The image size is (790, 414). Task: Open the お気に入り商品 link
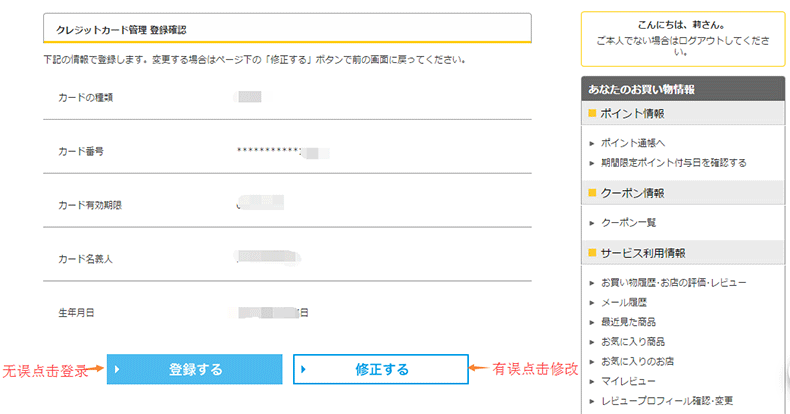point(632,341)
